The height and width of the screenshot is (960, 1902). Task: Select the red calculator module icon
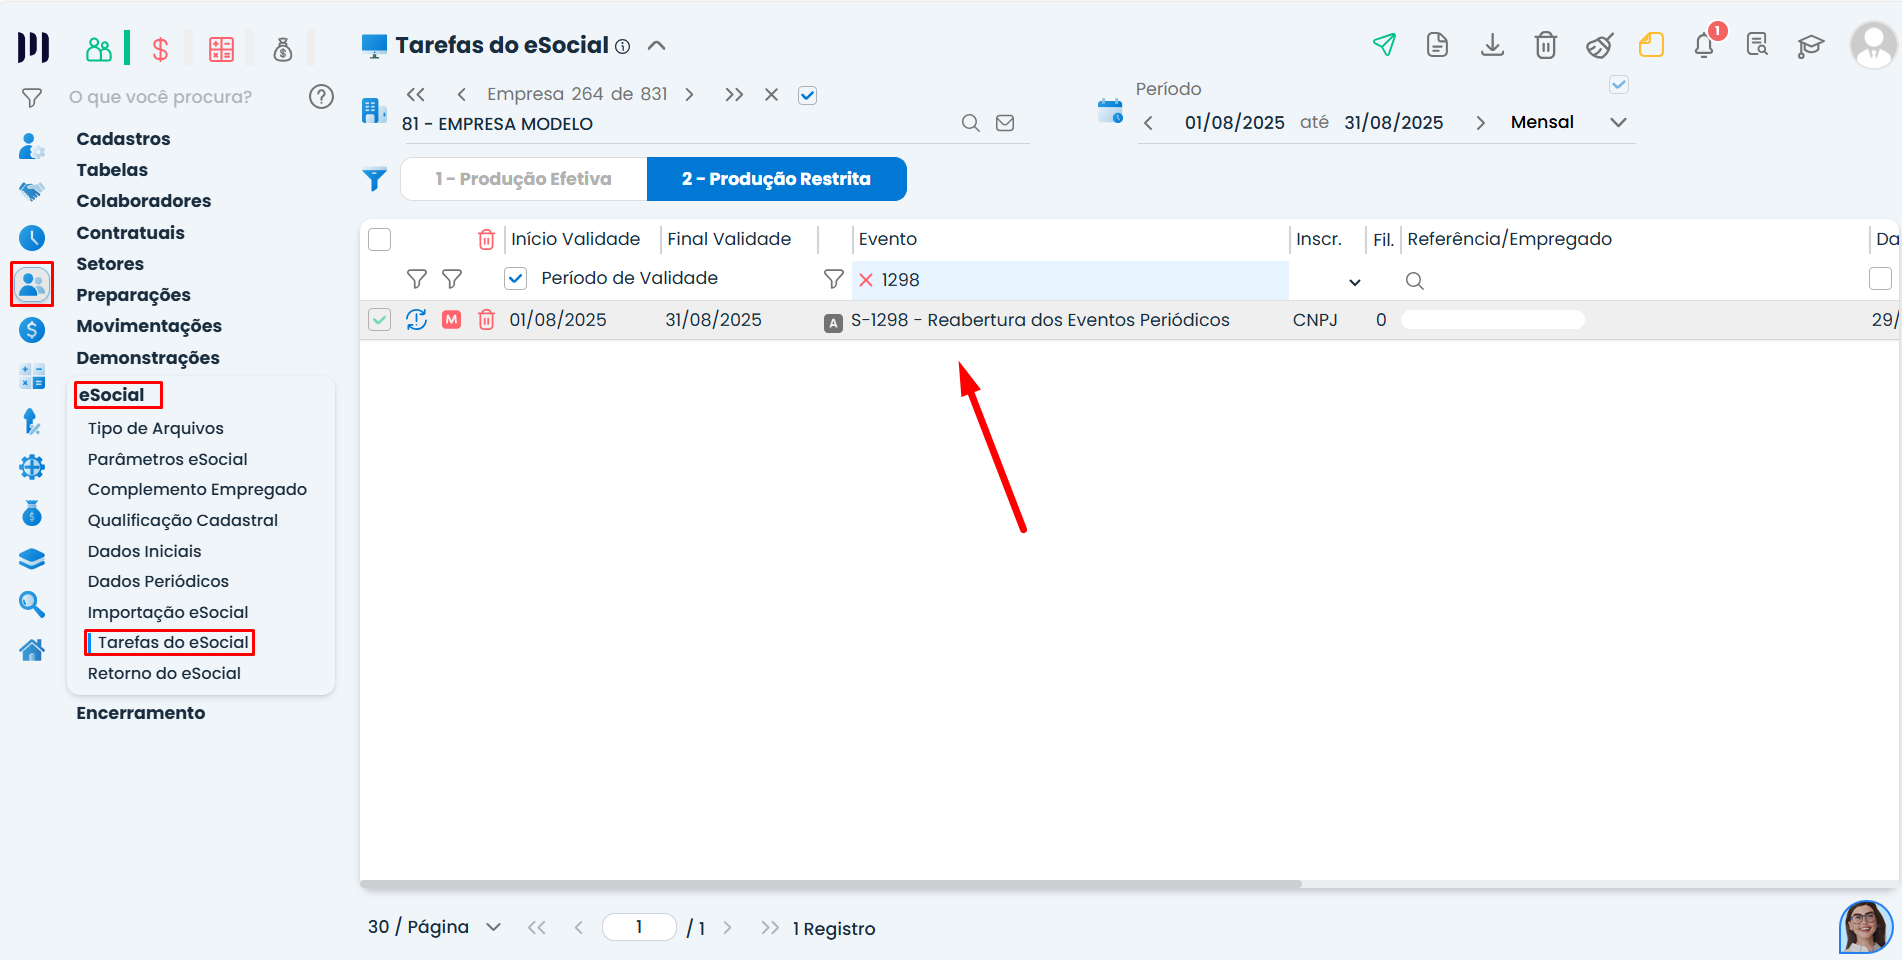click(x=221, y=49)
